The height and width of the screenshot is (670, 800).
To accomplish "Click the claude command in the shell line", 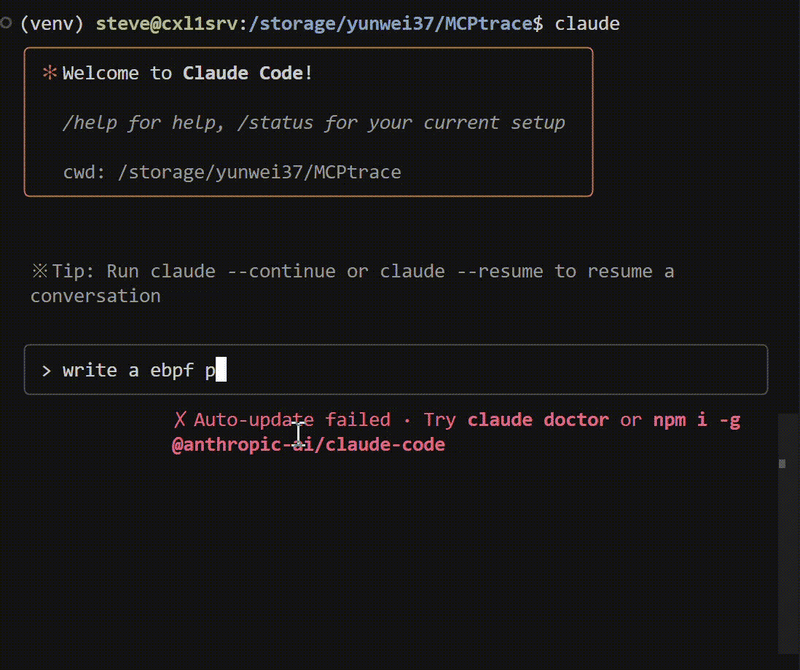I will coord(587,23).
